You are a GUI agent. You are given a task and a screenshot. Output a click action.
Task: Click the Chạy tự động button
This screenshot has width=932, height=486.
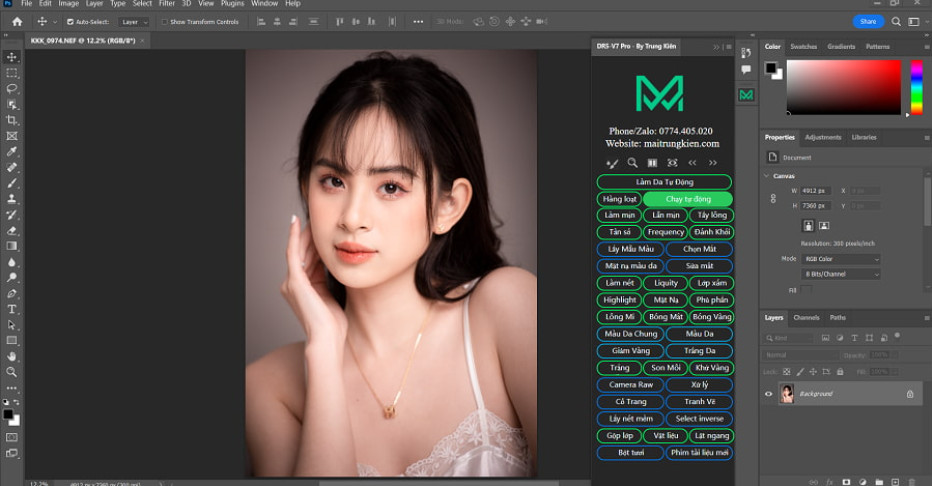click(x=688, y=199)
